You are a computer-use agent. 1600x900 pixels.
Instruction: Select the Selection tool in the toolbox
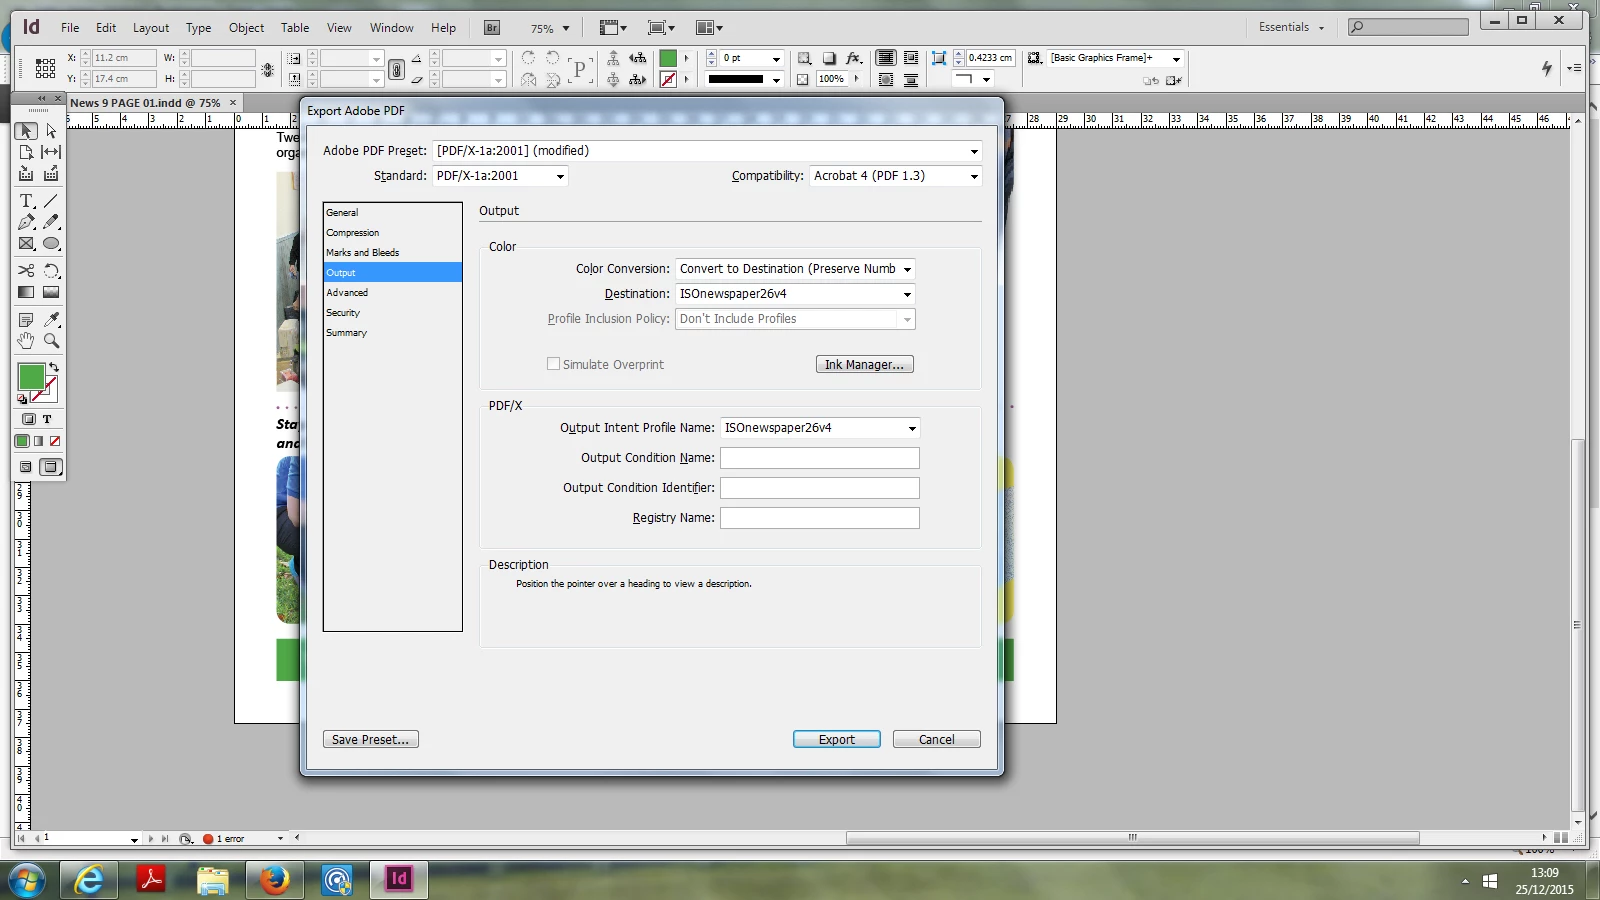[27, 131]
